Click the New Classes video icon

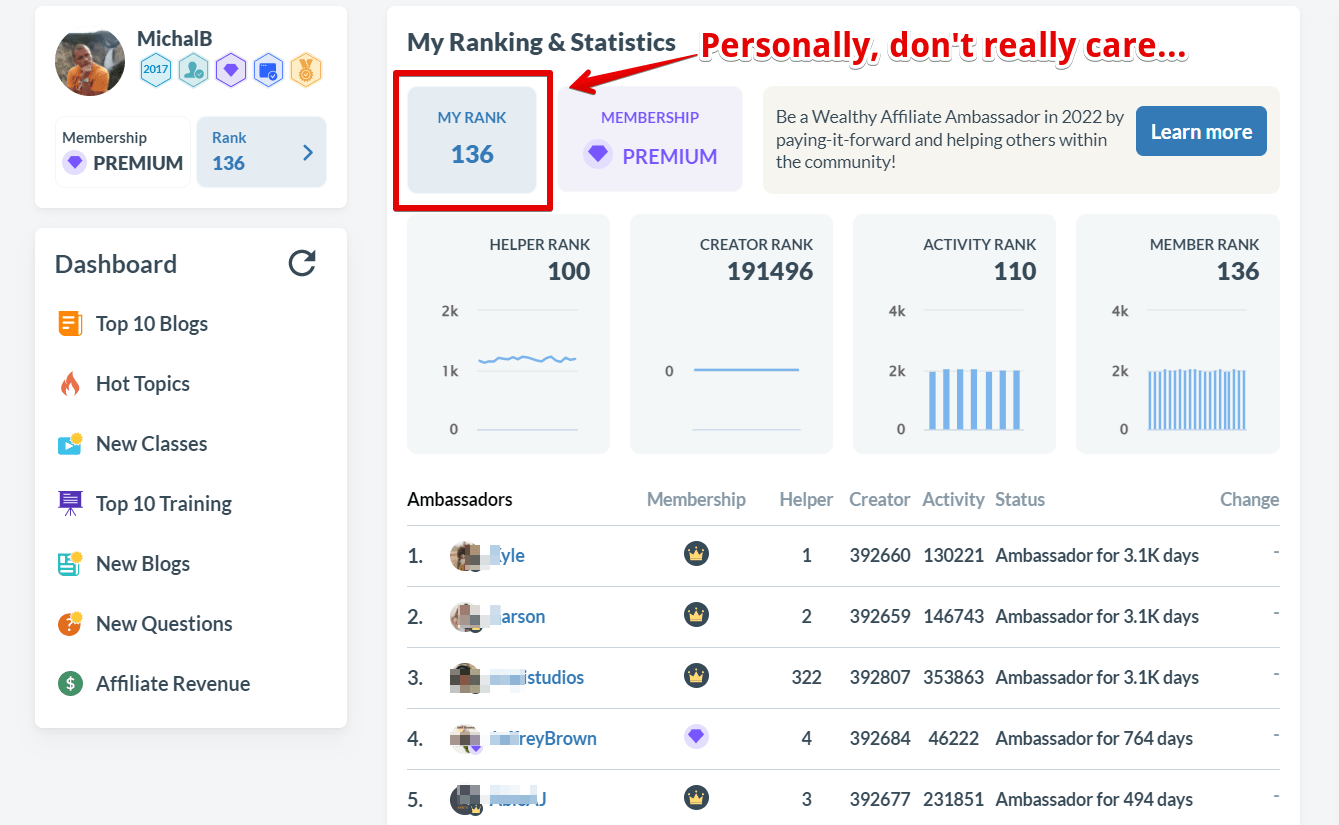pos(70,444)
